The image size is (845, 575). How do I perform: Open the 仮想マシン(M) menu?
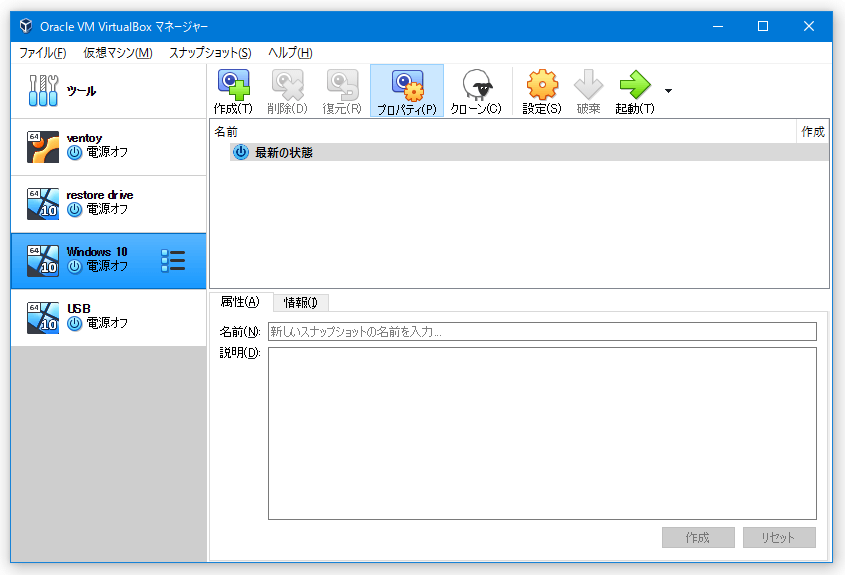118,53
